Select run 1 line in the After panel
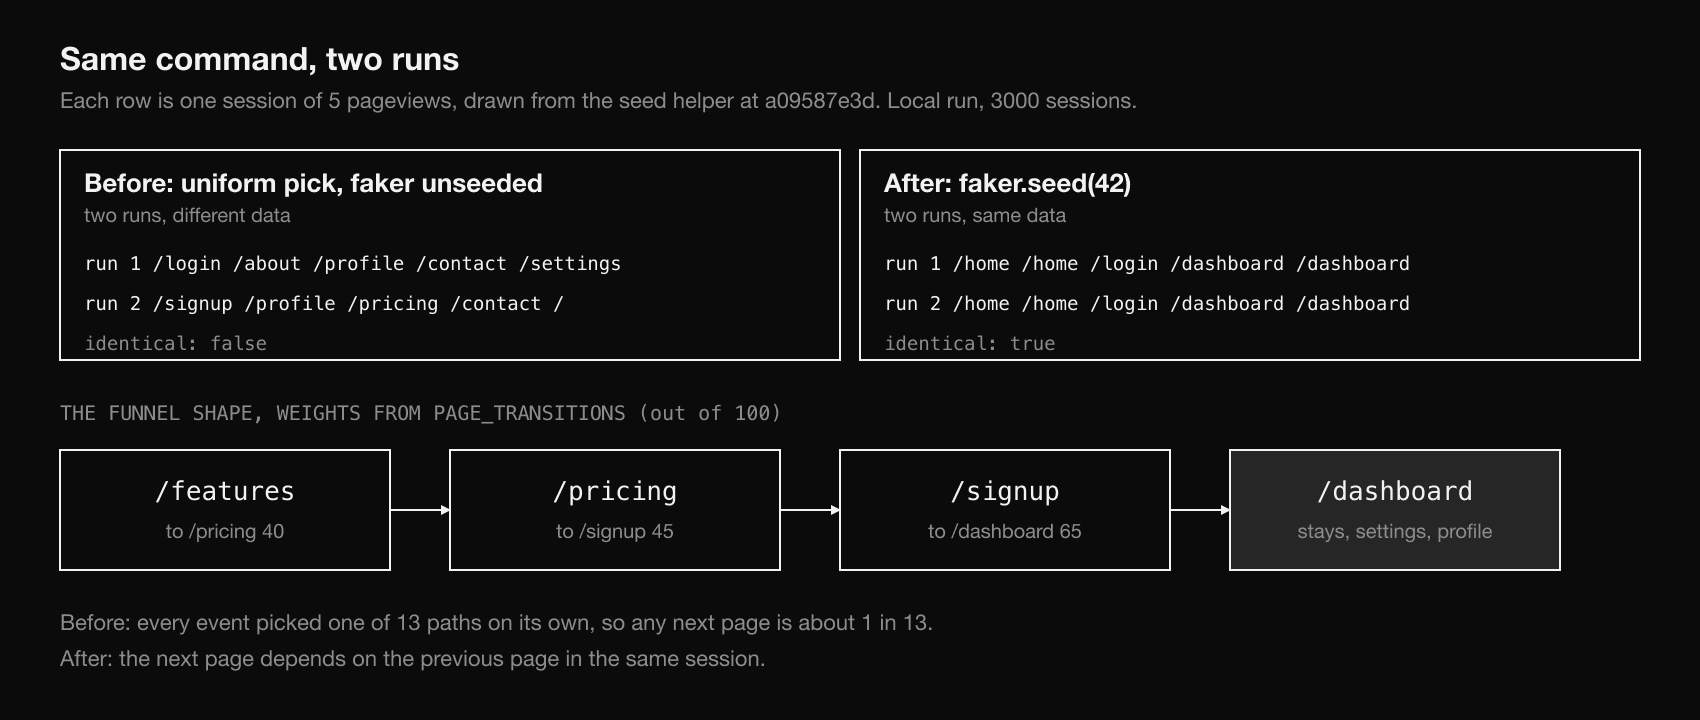The width and height of the screenshot is (1700, 720). 1147,264
